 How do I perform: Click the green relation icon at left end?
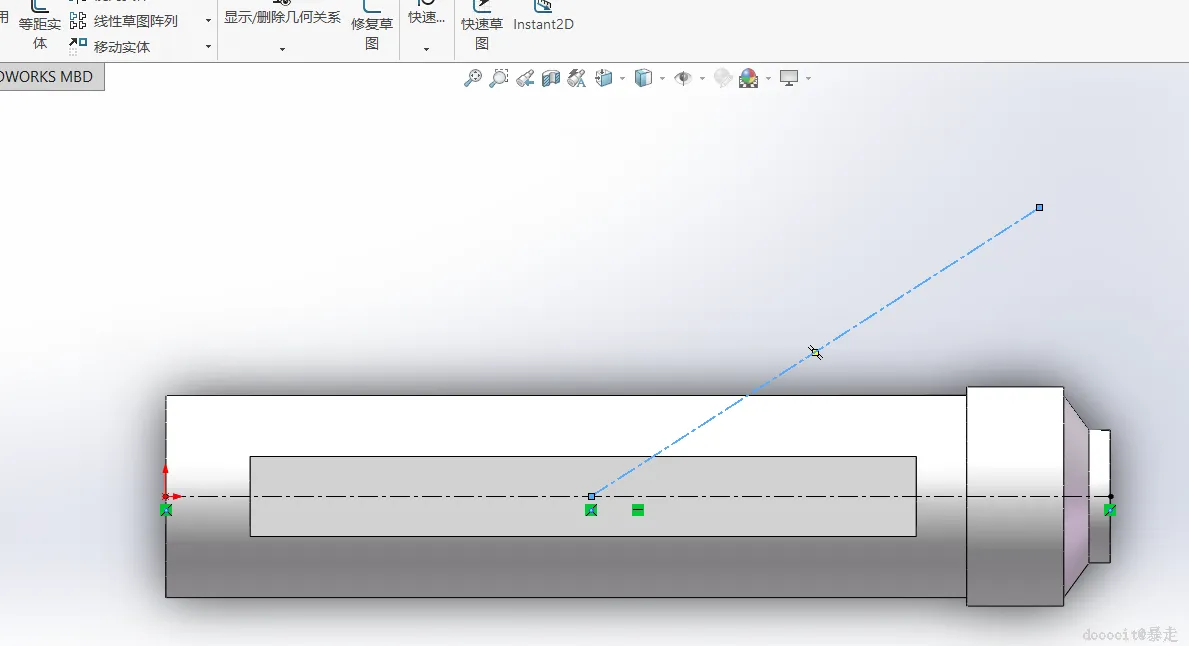(x=166, y=510)
